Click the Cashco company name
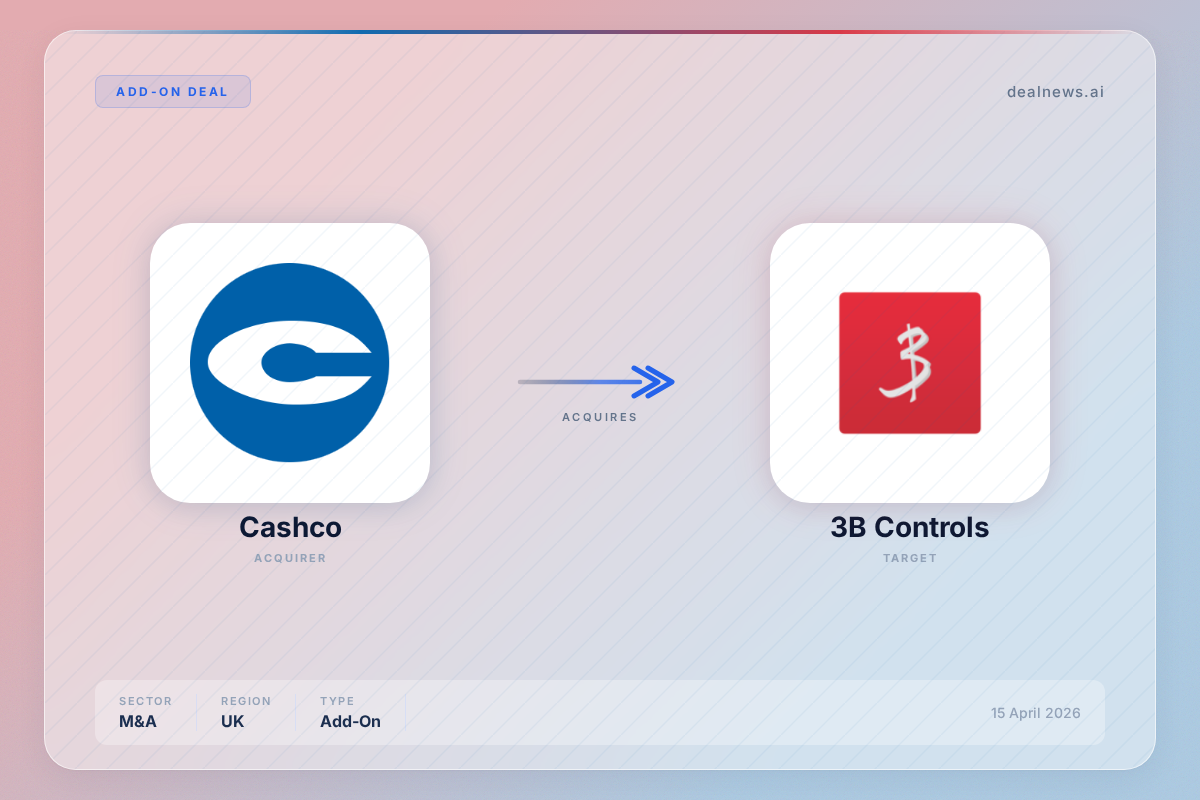Image resolution: width=1200 pixels, height=800 pixels. [290, 527]
